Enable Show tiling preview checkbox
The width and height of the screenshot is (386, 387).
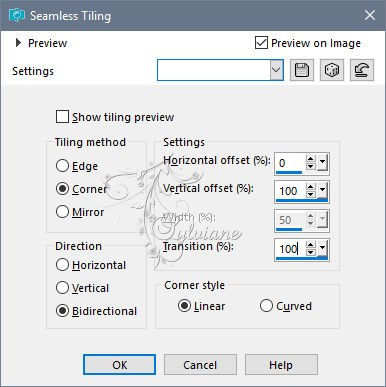tap(62, 117)
